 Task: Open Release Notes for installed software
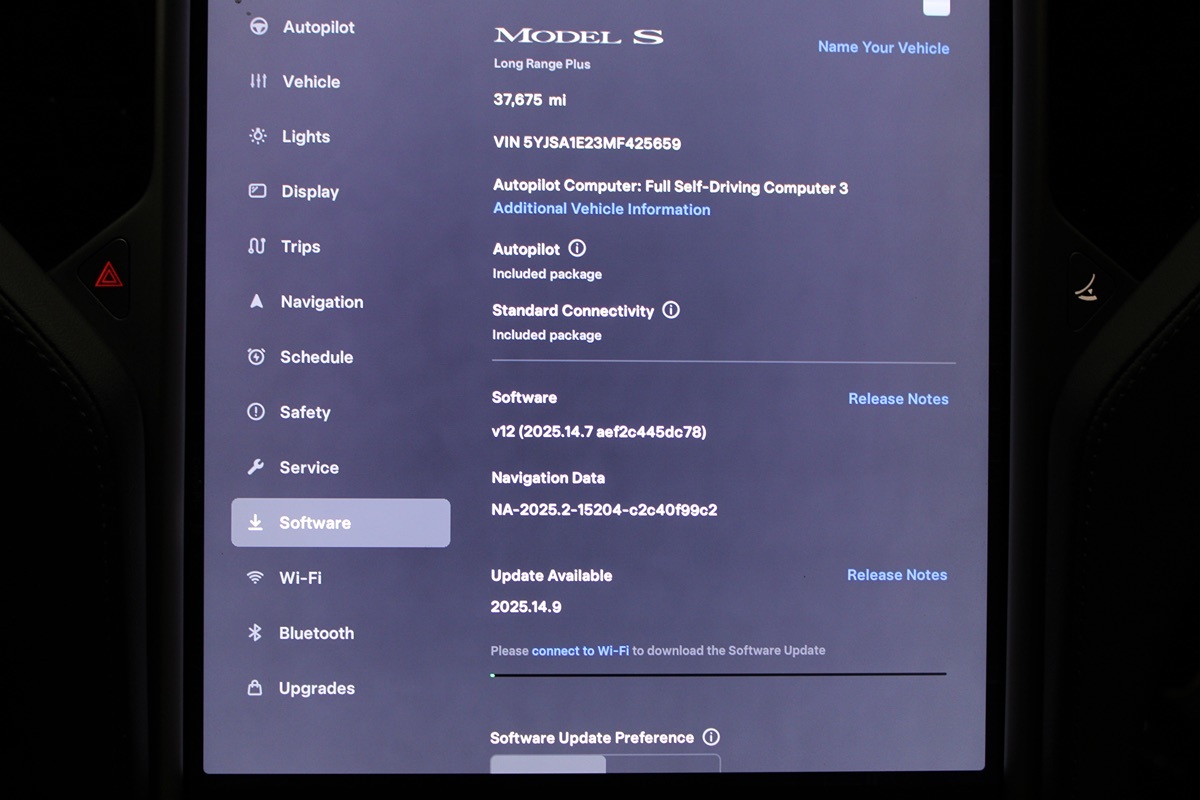tap(898, 398)
